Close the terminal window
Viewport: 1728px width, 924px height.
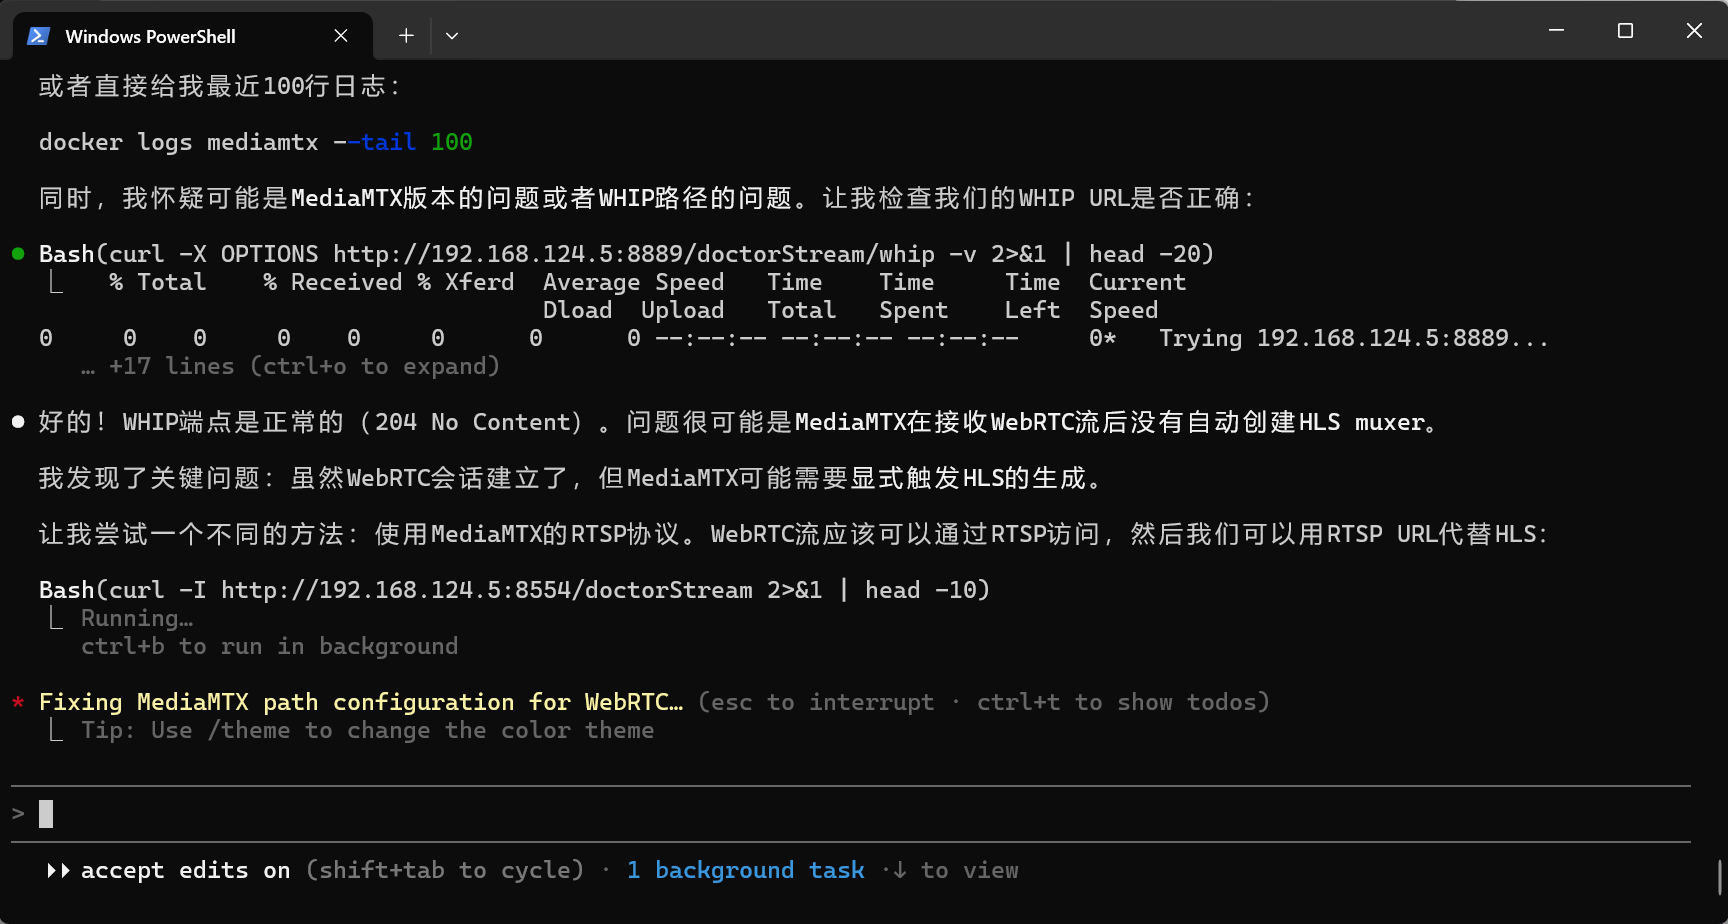pos(1694,31)
